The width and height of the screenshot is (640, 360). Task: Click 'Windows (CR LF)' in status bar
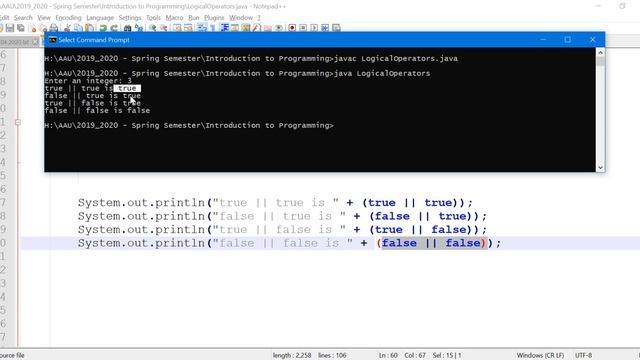pos(540,355)
